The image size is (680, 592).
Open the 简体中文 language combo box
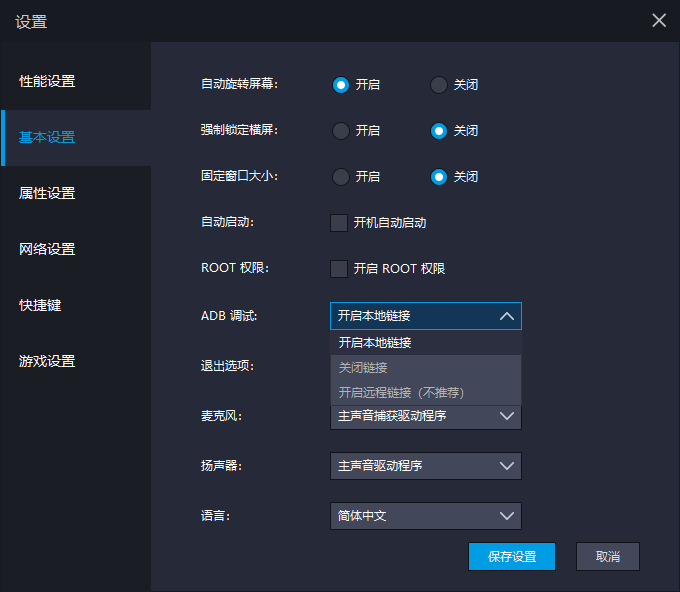pos(425,516)
